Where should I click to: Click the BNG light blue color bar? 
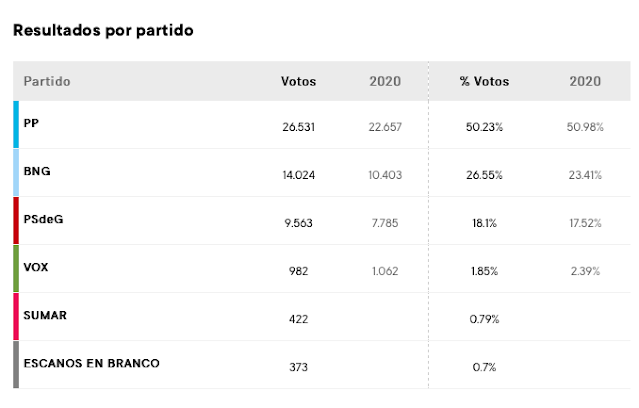coord(16,173)
